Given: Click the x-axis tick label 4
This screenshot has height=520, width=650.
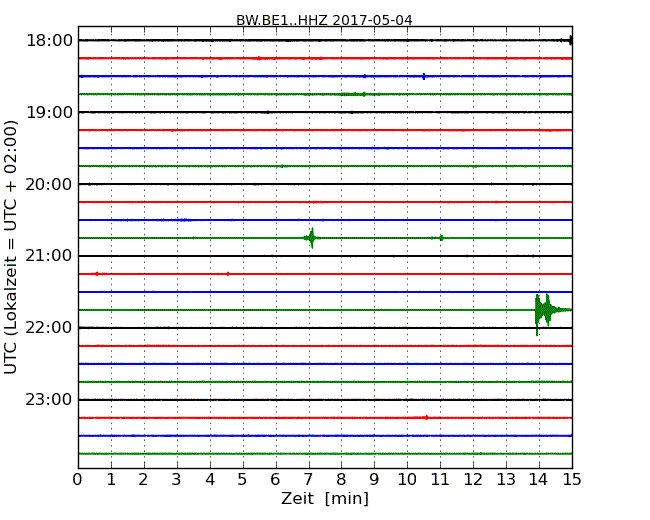Looking at the screenshot, I should 210,479.
